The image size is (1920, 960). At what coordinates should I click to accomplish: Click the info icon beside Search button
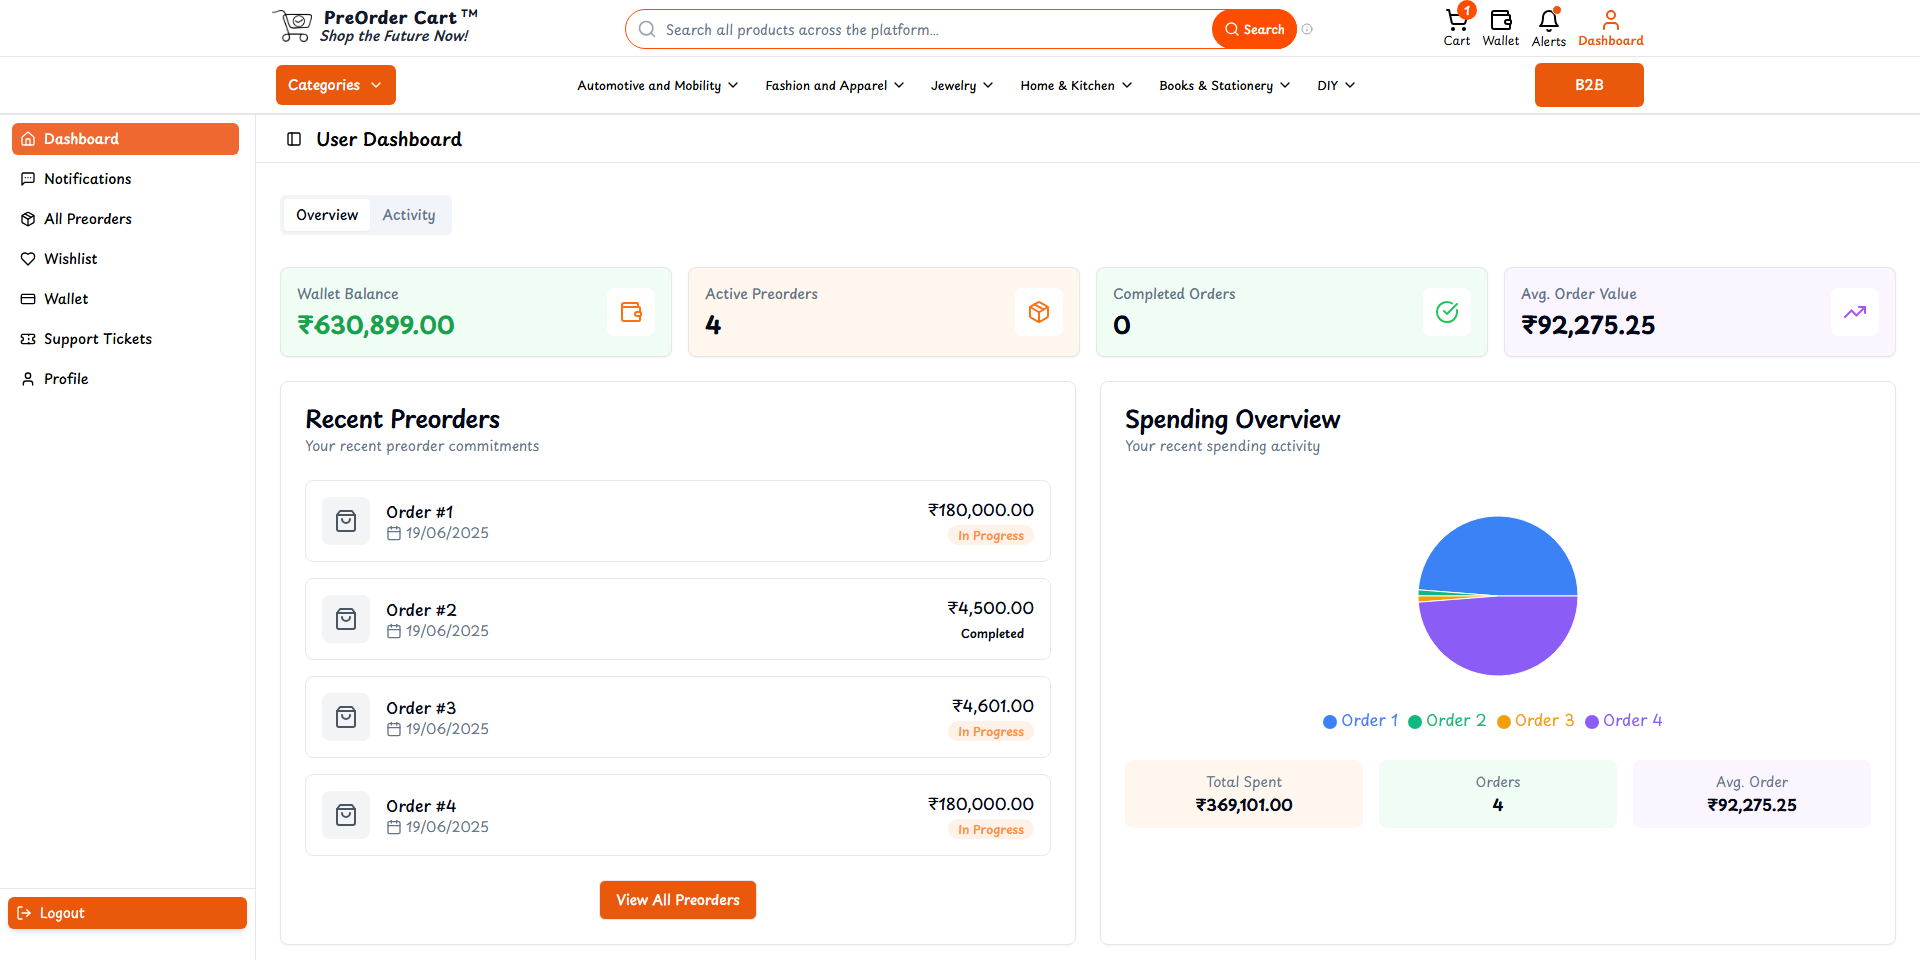[x=1307, y=29]
